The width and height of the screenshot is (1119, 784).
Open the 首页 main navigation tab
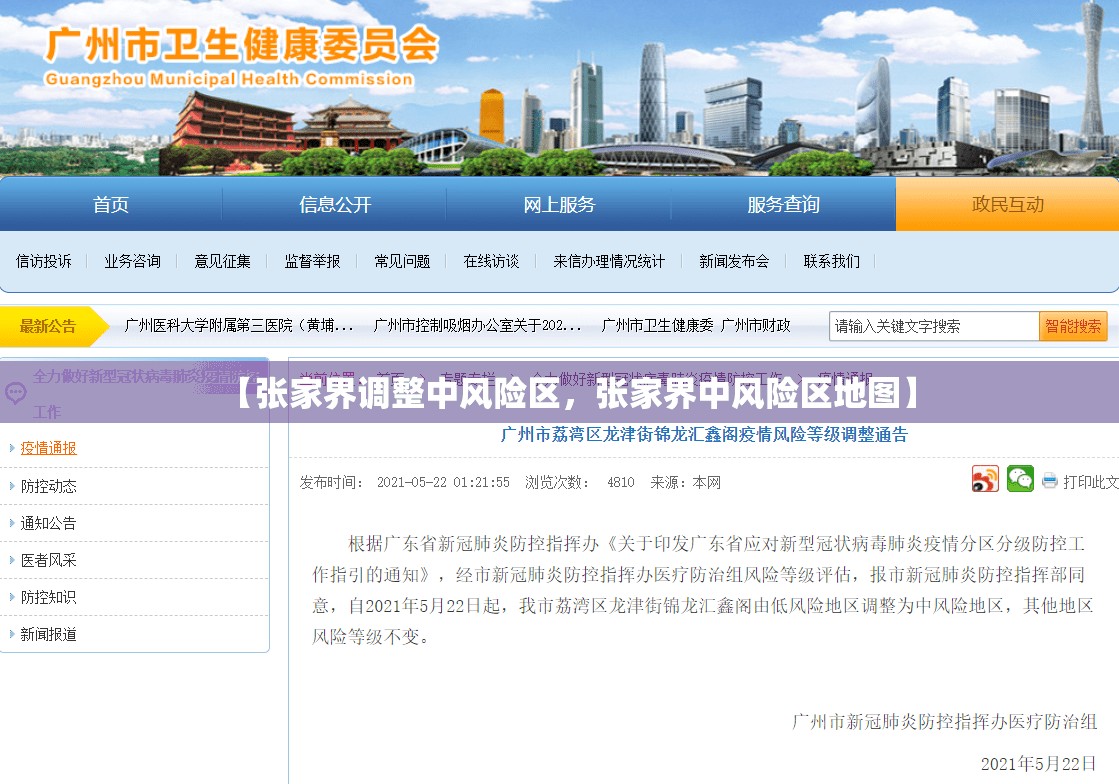coord(111,205)
